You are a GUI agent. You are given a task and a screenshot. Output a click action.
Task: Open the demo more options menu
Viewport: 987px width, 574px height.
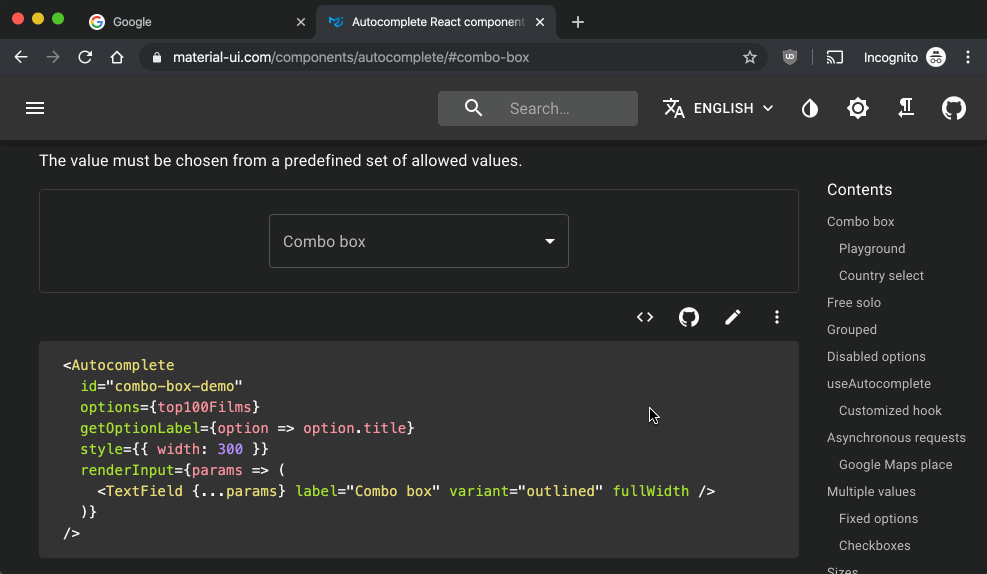[x=777, y=317]
